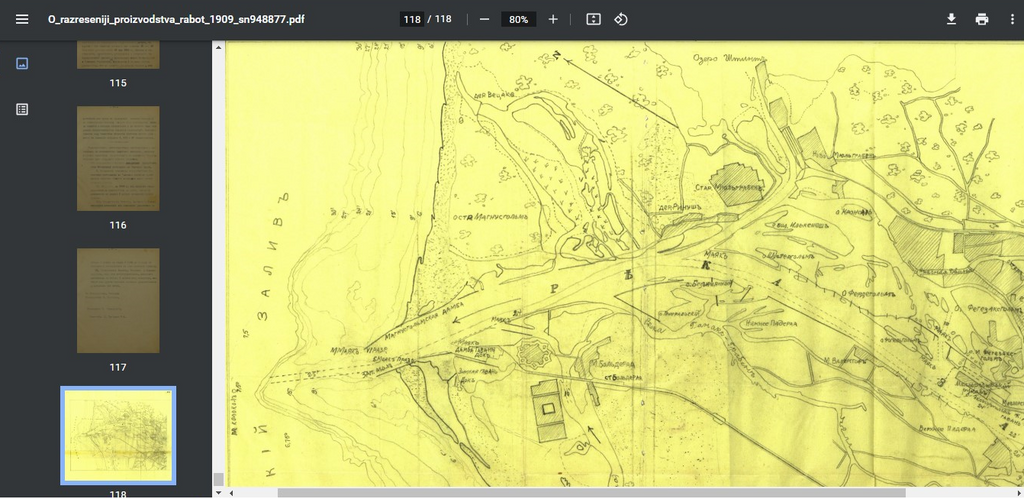Viewport: 1024px width, 499px height.
Task: Download the PDF file
Action: pyautogui.click(x=951, y=19)
